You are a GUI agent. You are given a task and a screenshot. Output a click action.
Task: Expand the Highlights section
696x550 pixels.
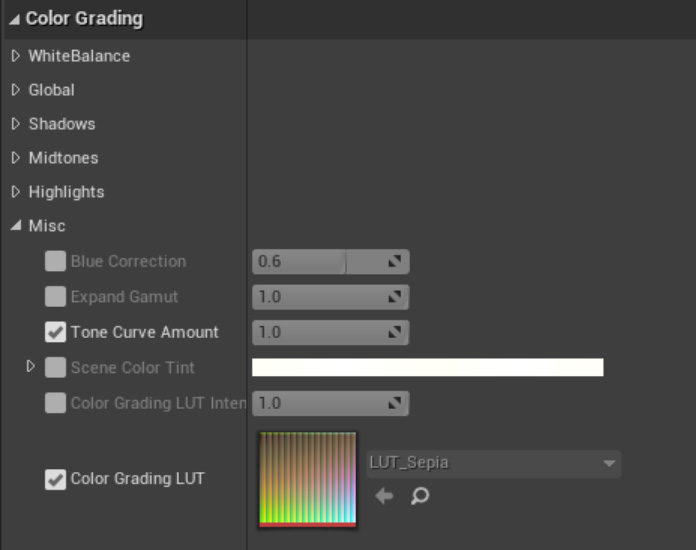pos(16,192)
